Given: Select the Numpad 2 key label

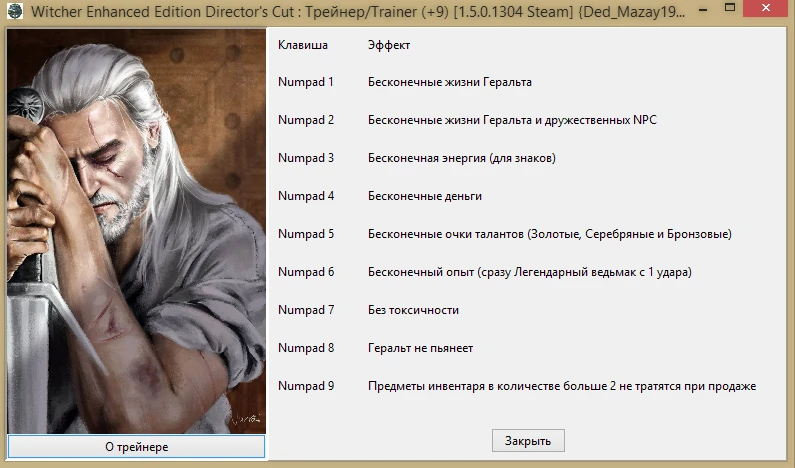Looking at the screenshot, I should coord(306,120).
